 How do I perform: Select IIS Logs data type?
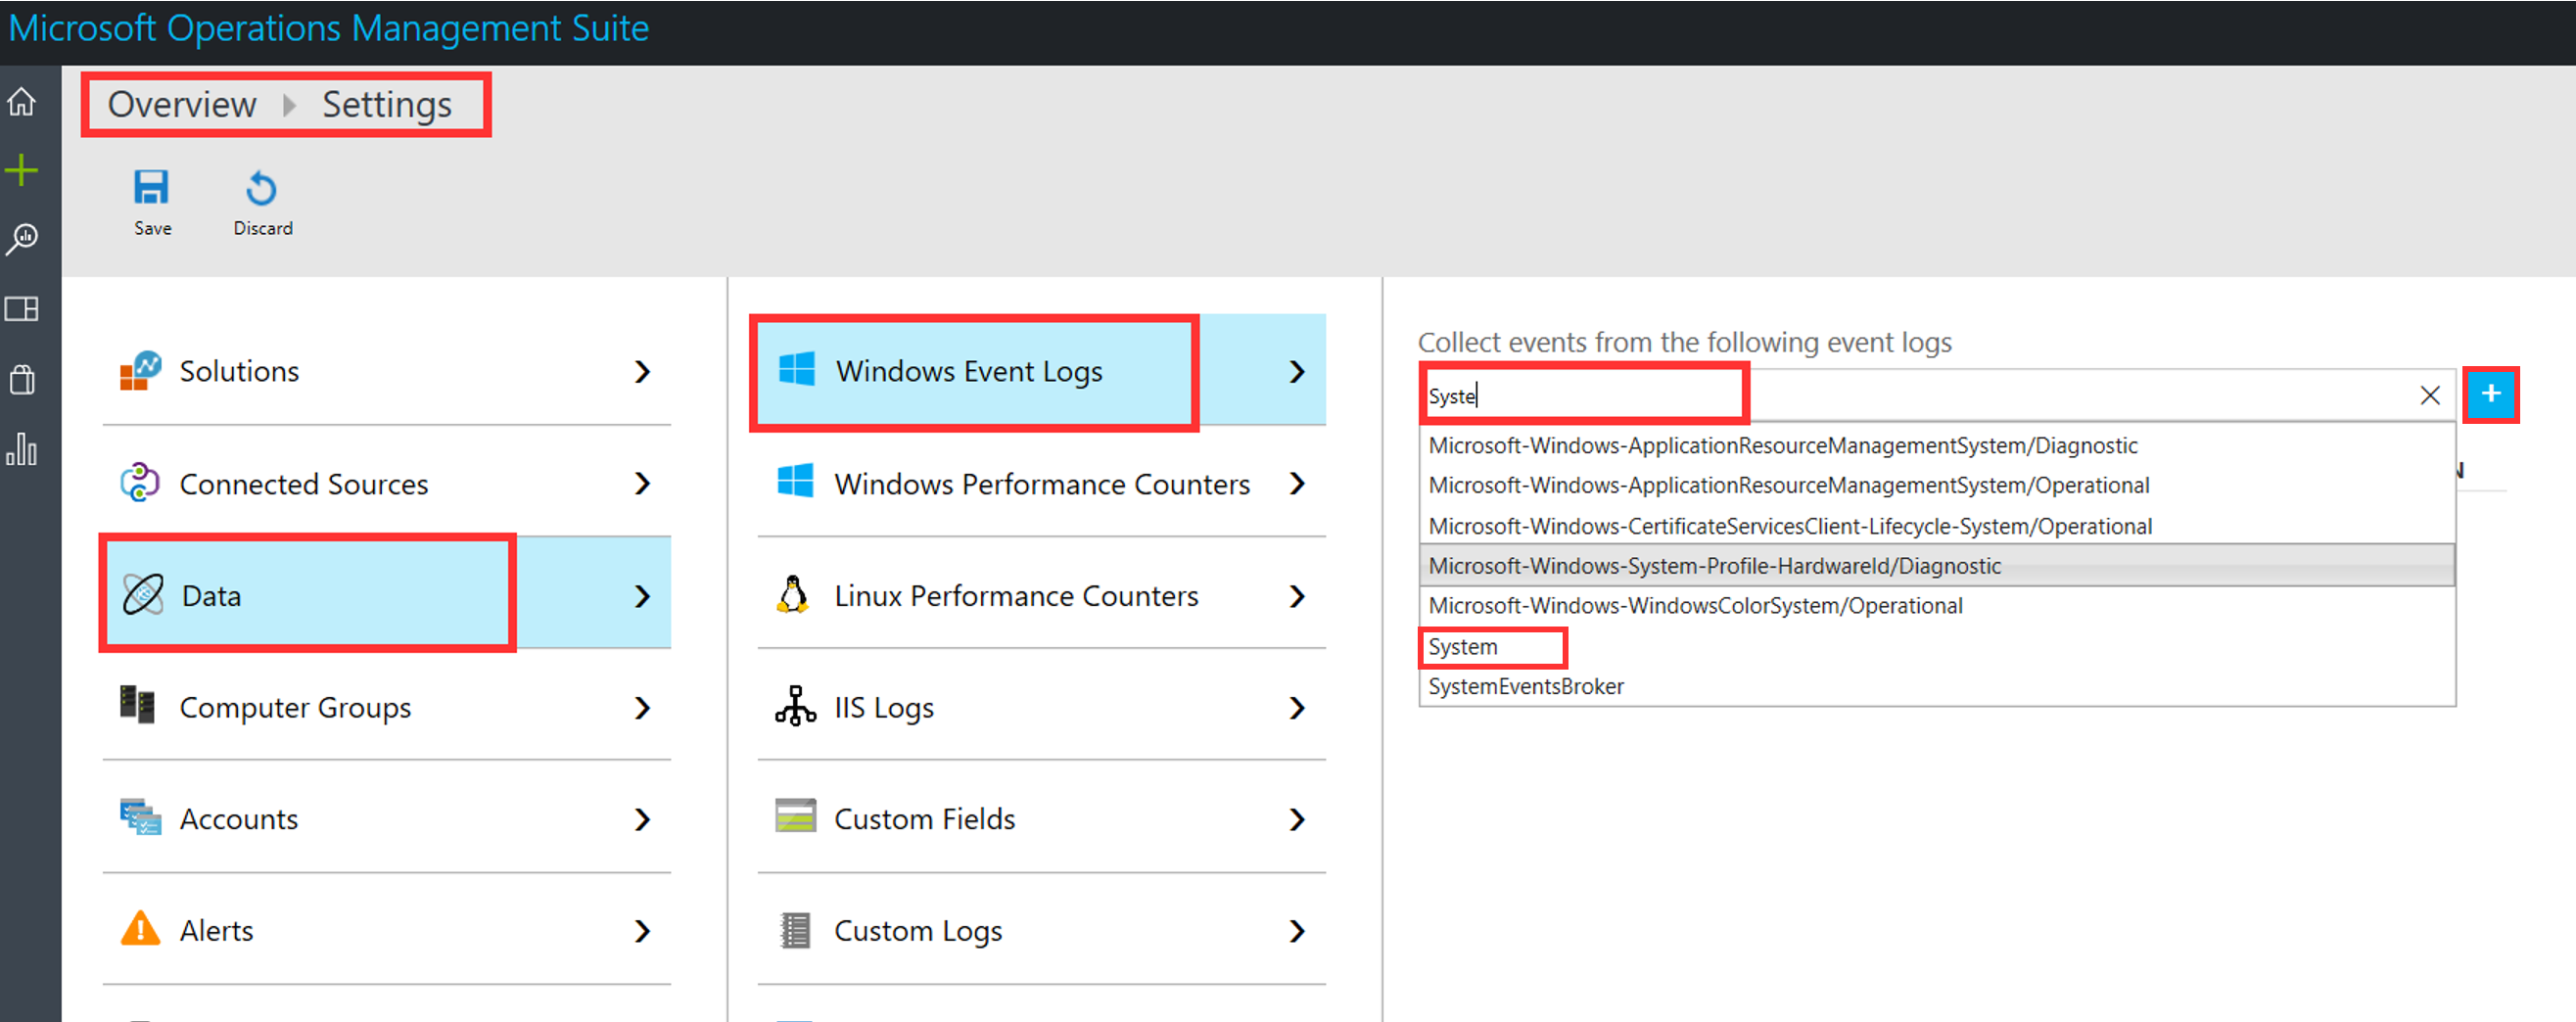point(1041,707)
